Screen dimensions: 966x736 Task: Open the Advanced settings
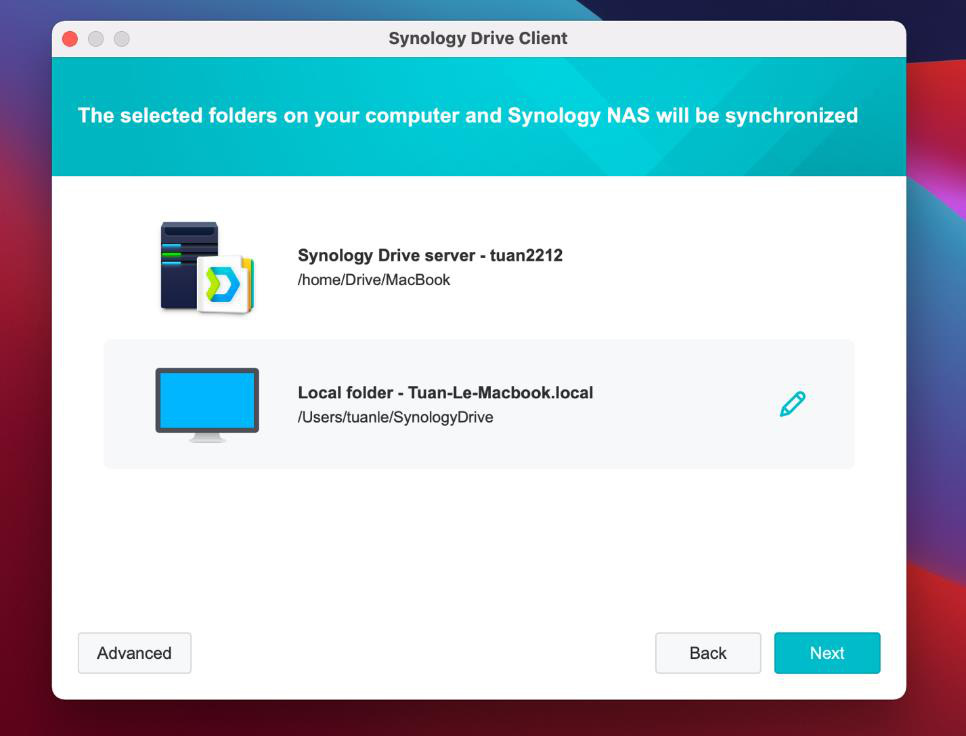134,653
